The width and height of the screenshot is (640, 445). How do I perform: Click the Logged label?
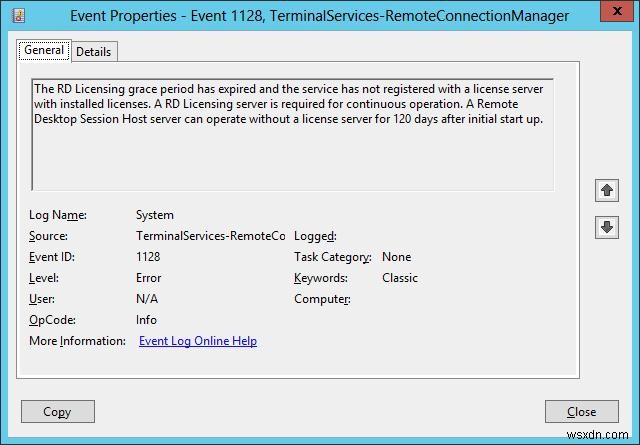pyautogui.click(x=315, y=236)
